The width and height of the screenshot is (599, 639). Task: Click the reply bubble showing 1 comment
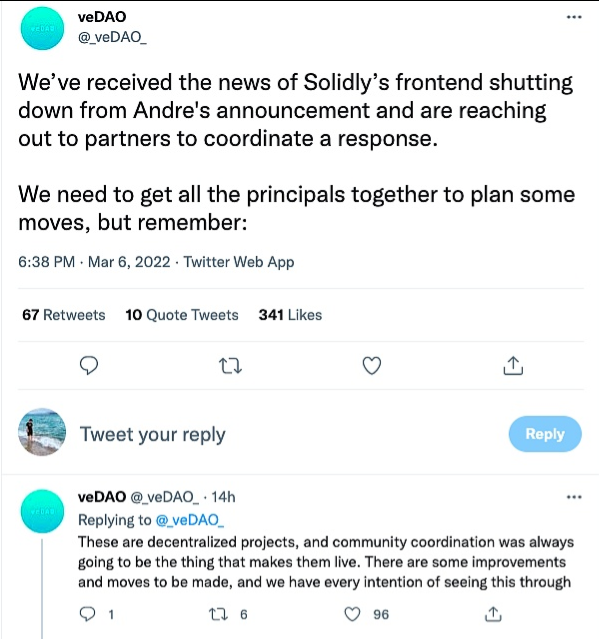[x=87, y=614]
